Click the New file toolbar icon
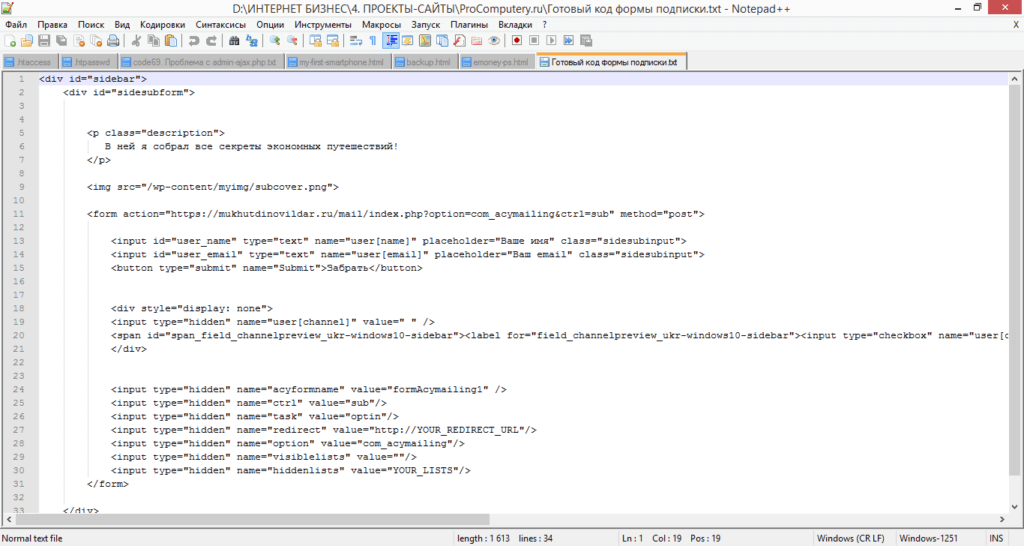The width and height of the screenshot is (1024, 546). tap(10, 41)
